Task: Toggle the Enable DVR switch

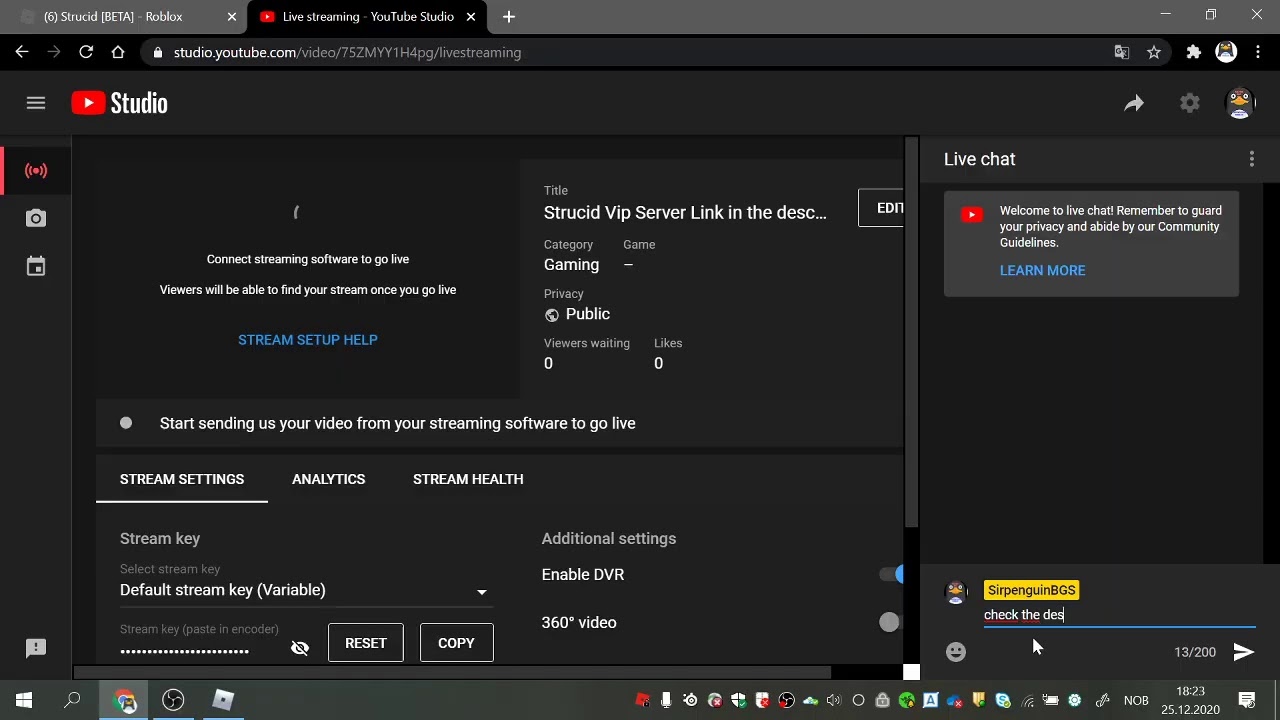Action: pos(891,574)
